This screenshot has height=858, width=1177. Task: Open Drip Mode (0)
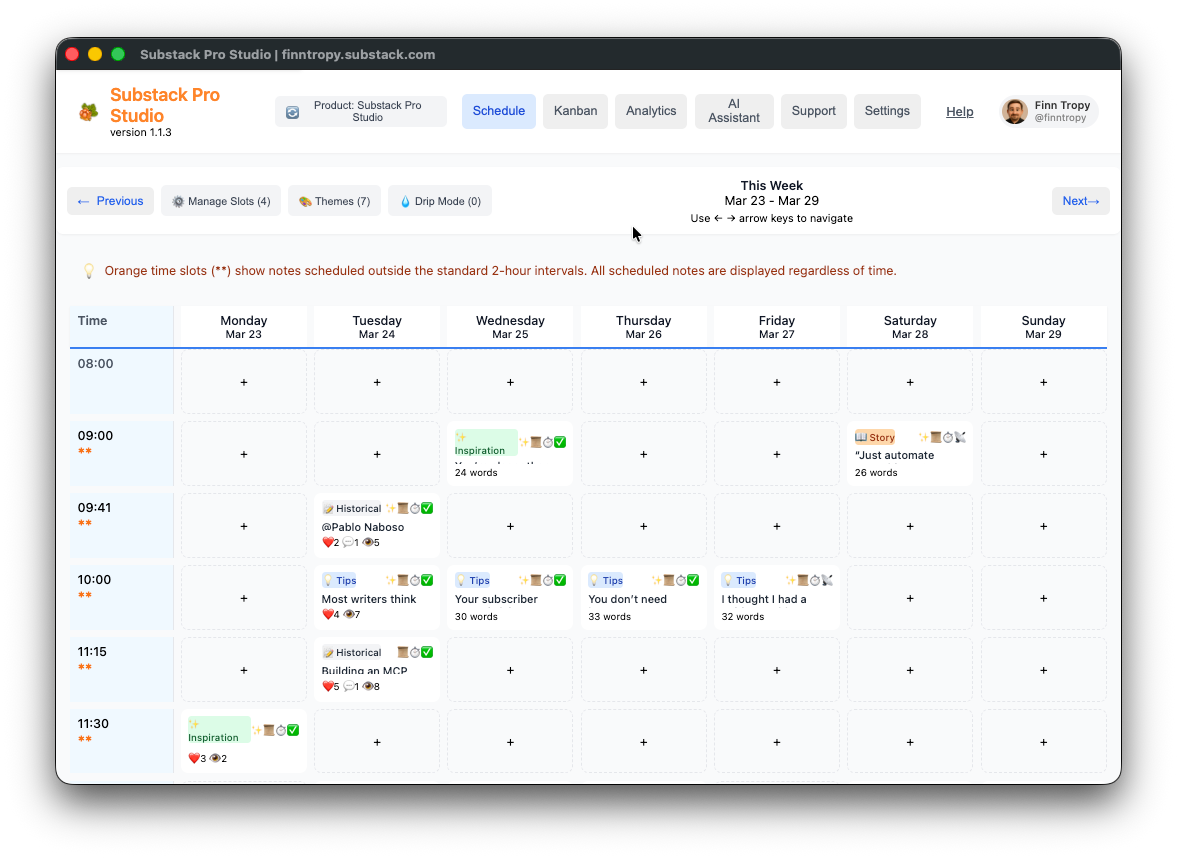[440, 201]
